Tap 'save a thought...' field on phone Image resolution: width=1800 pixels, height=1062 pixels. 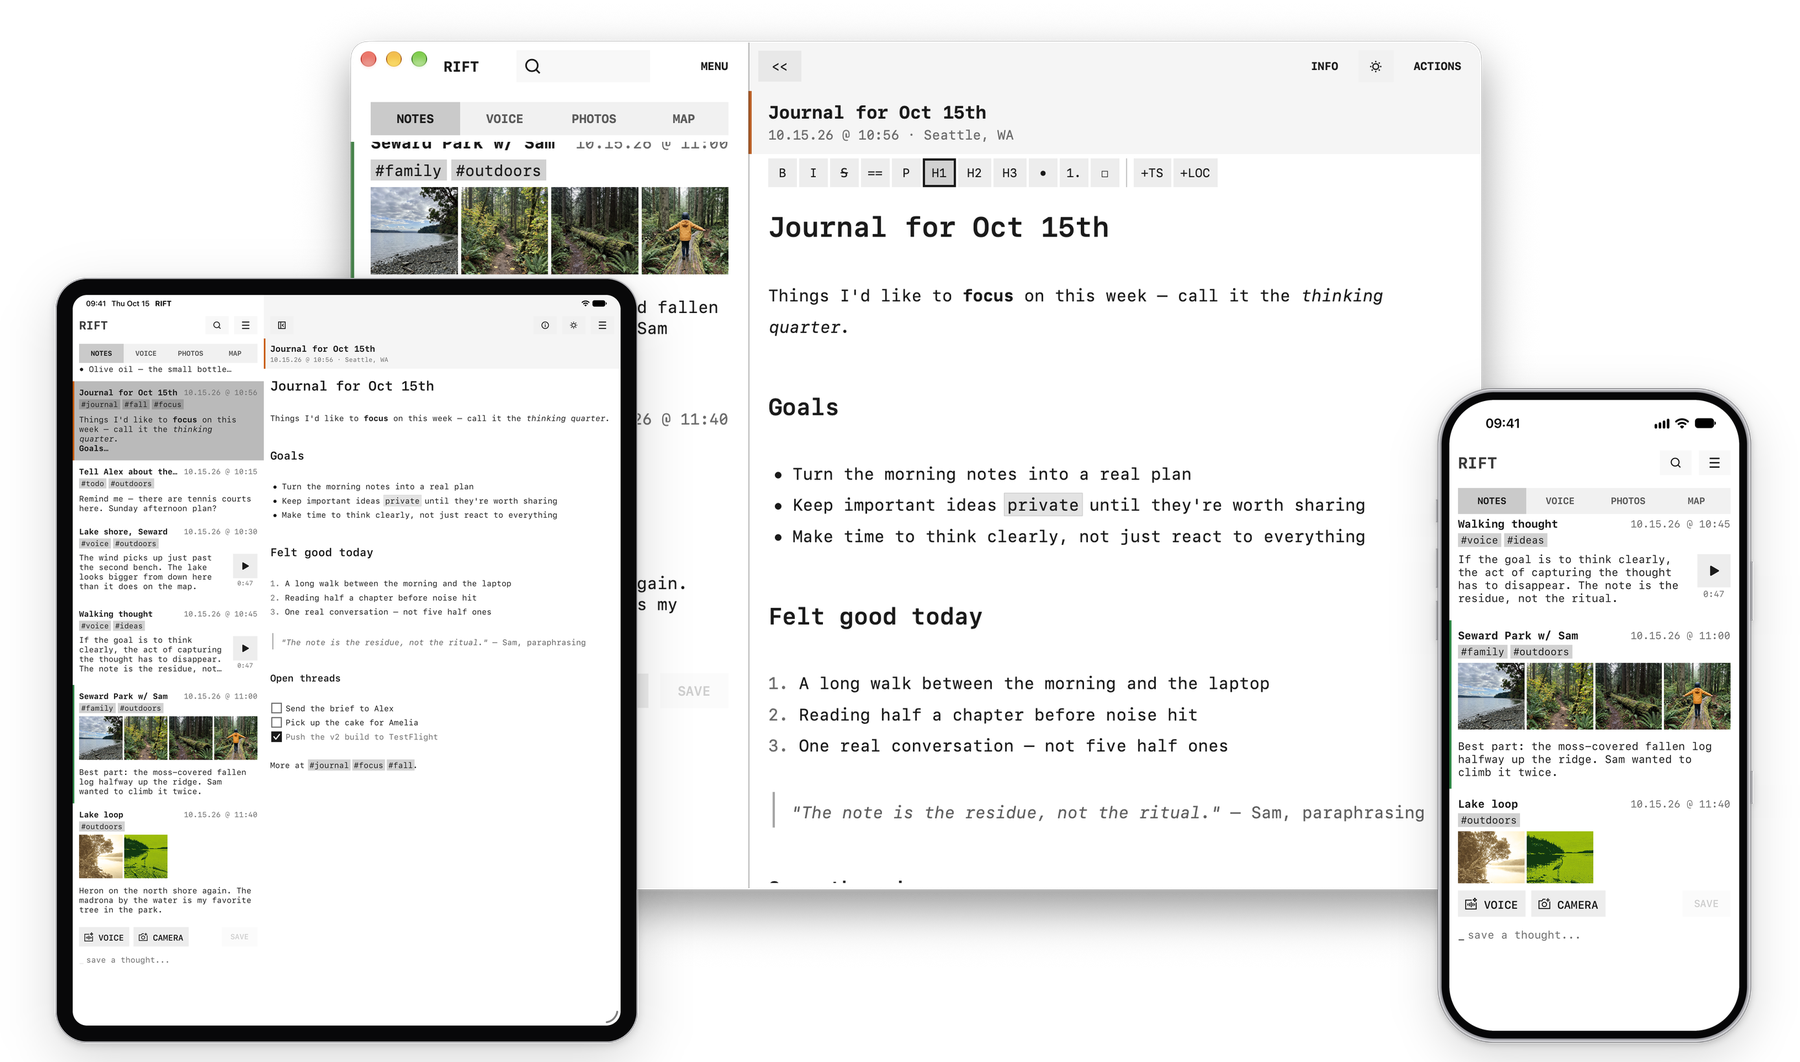pyautogui.click(x=1593, y=935)
